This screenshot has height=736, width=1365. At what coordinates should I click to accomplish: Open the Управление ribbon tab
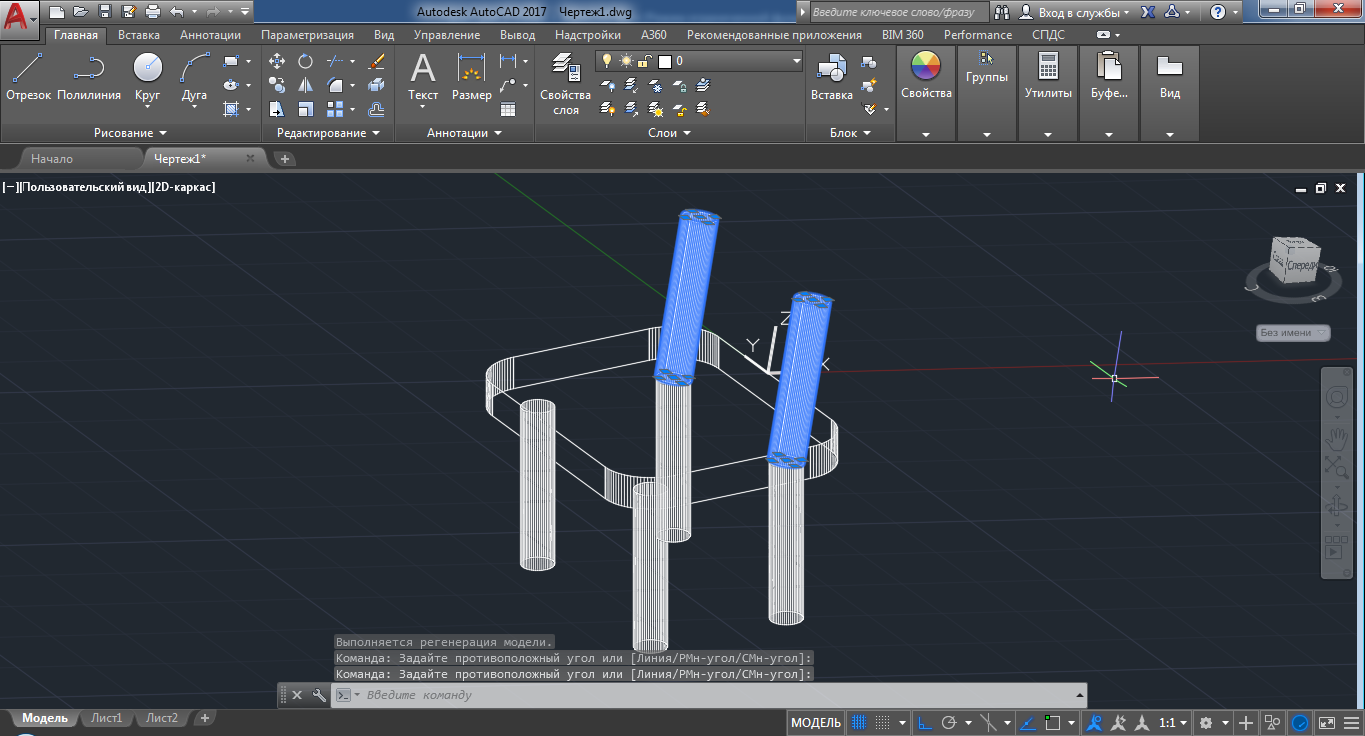pos(446,35)
